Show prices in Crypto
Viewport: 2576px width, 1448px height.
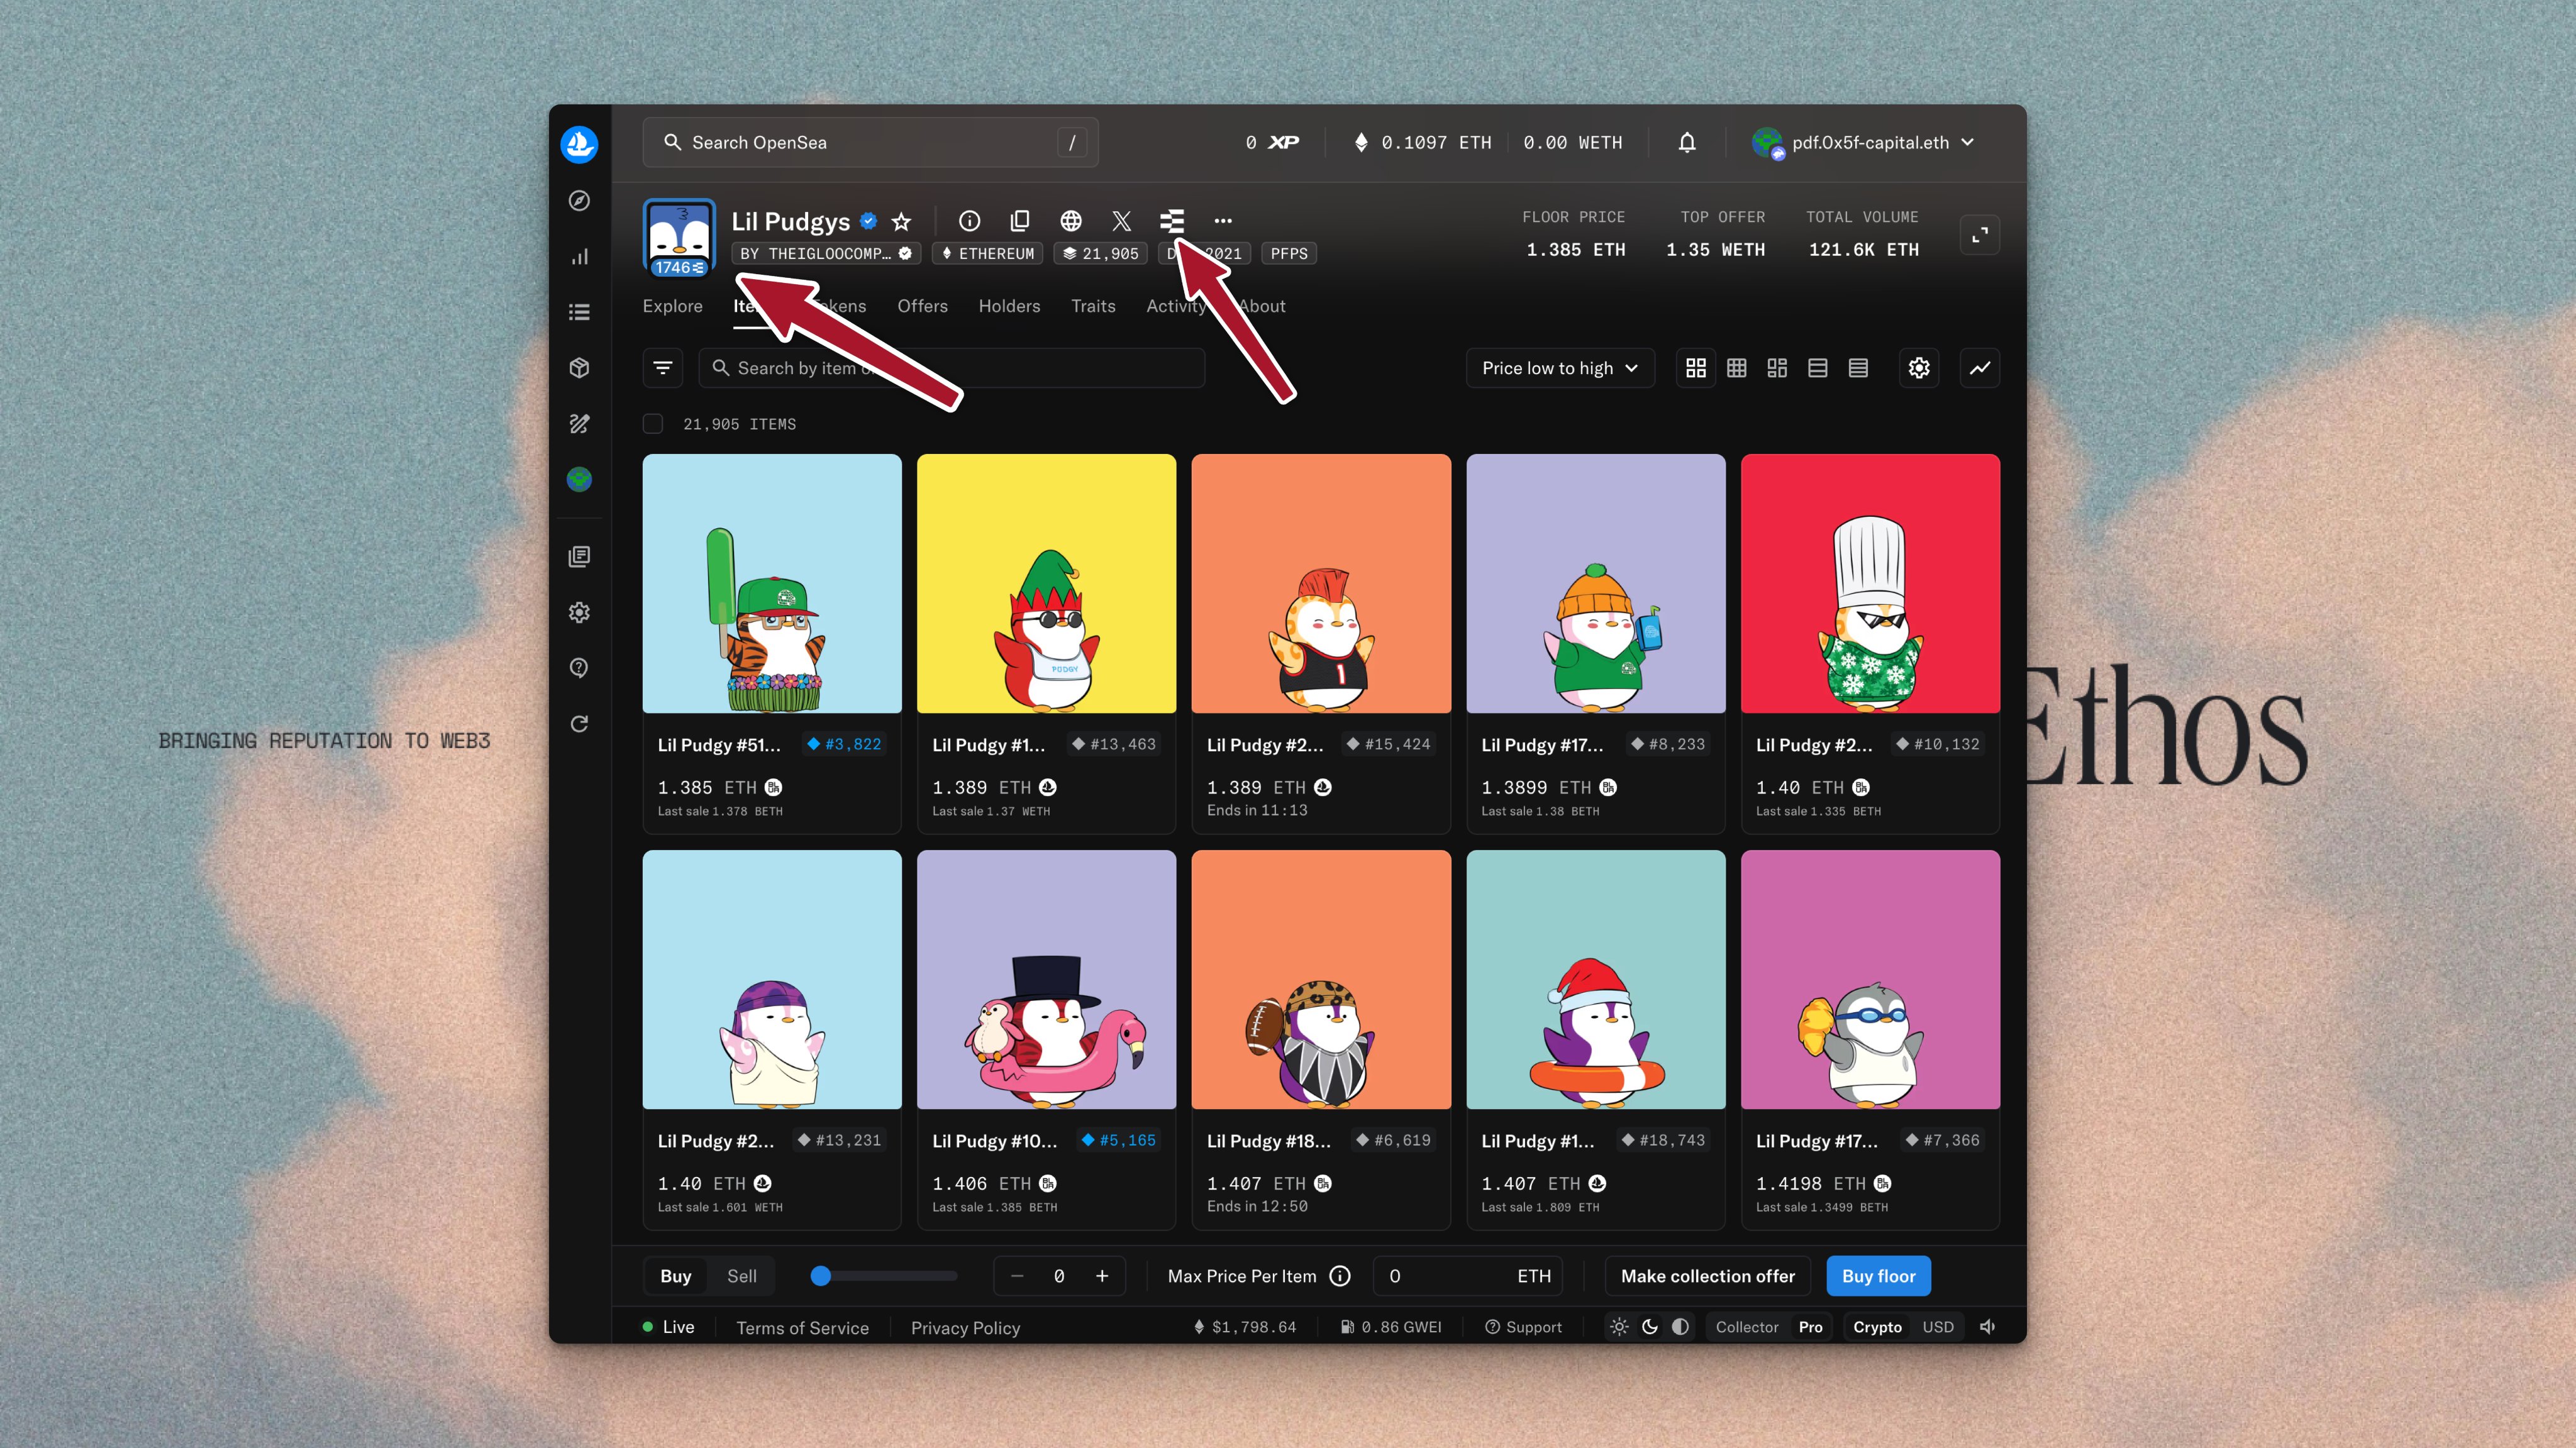(x=1877, y=1327)
